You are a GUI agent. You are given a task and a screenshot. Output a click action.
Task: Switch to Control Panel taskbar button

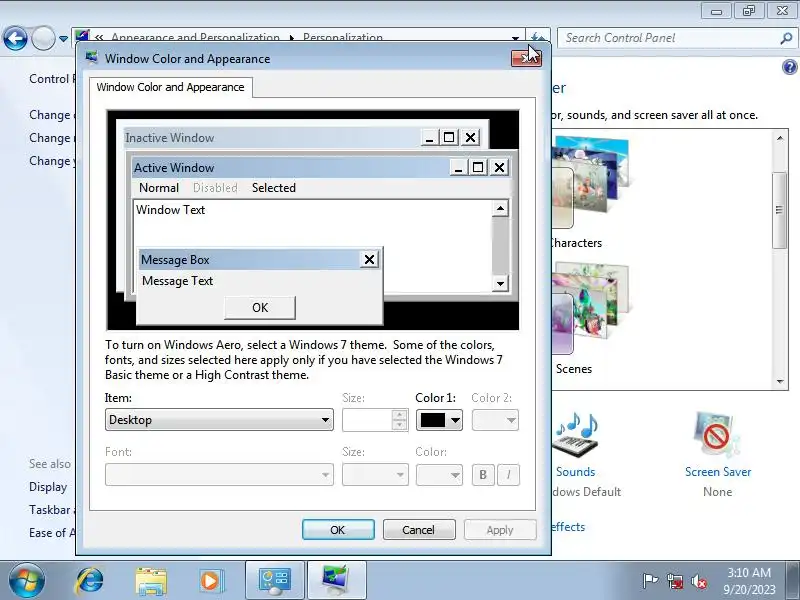click(275, 581)
